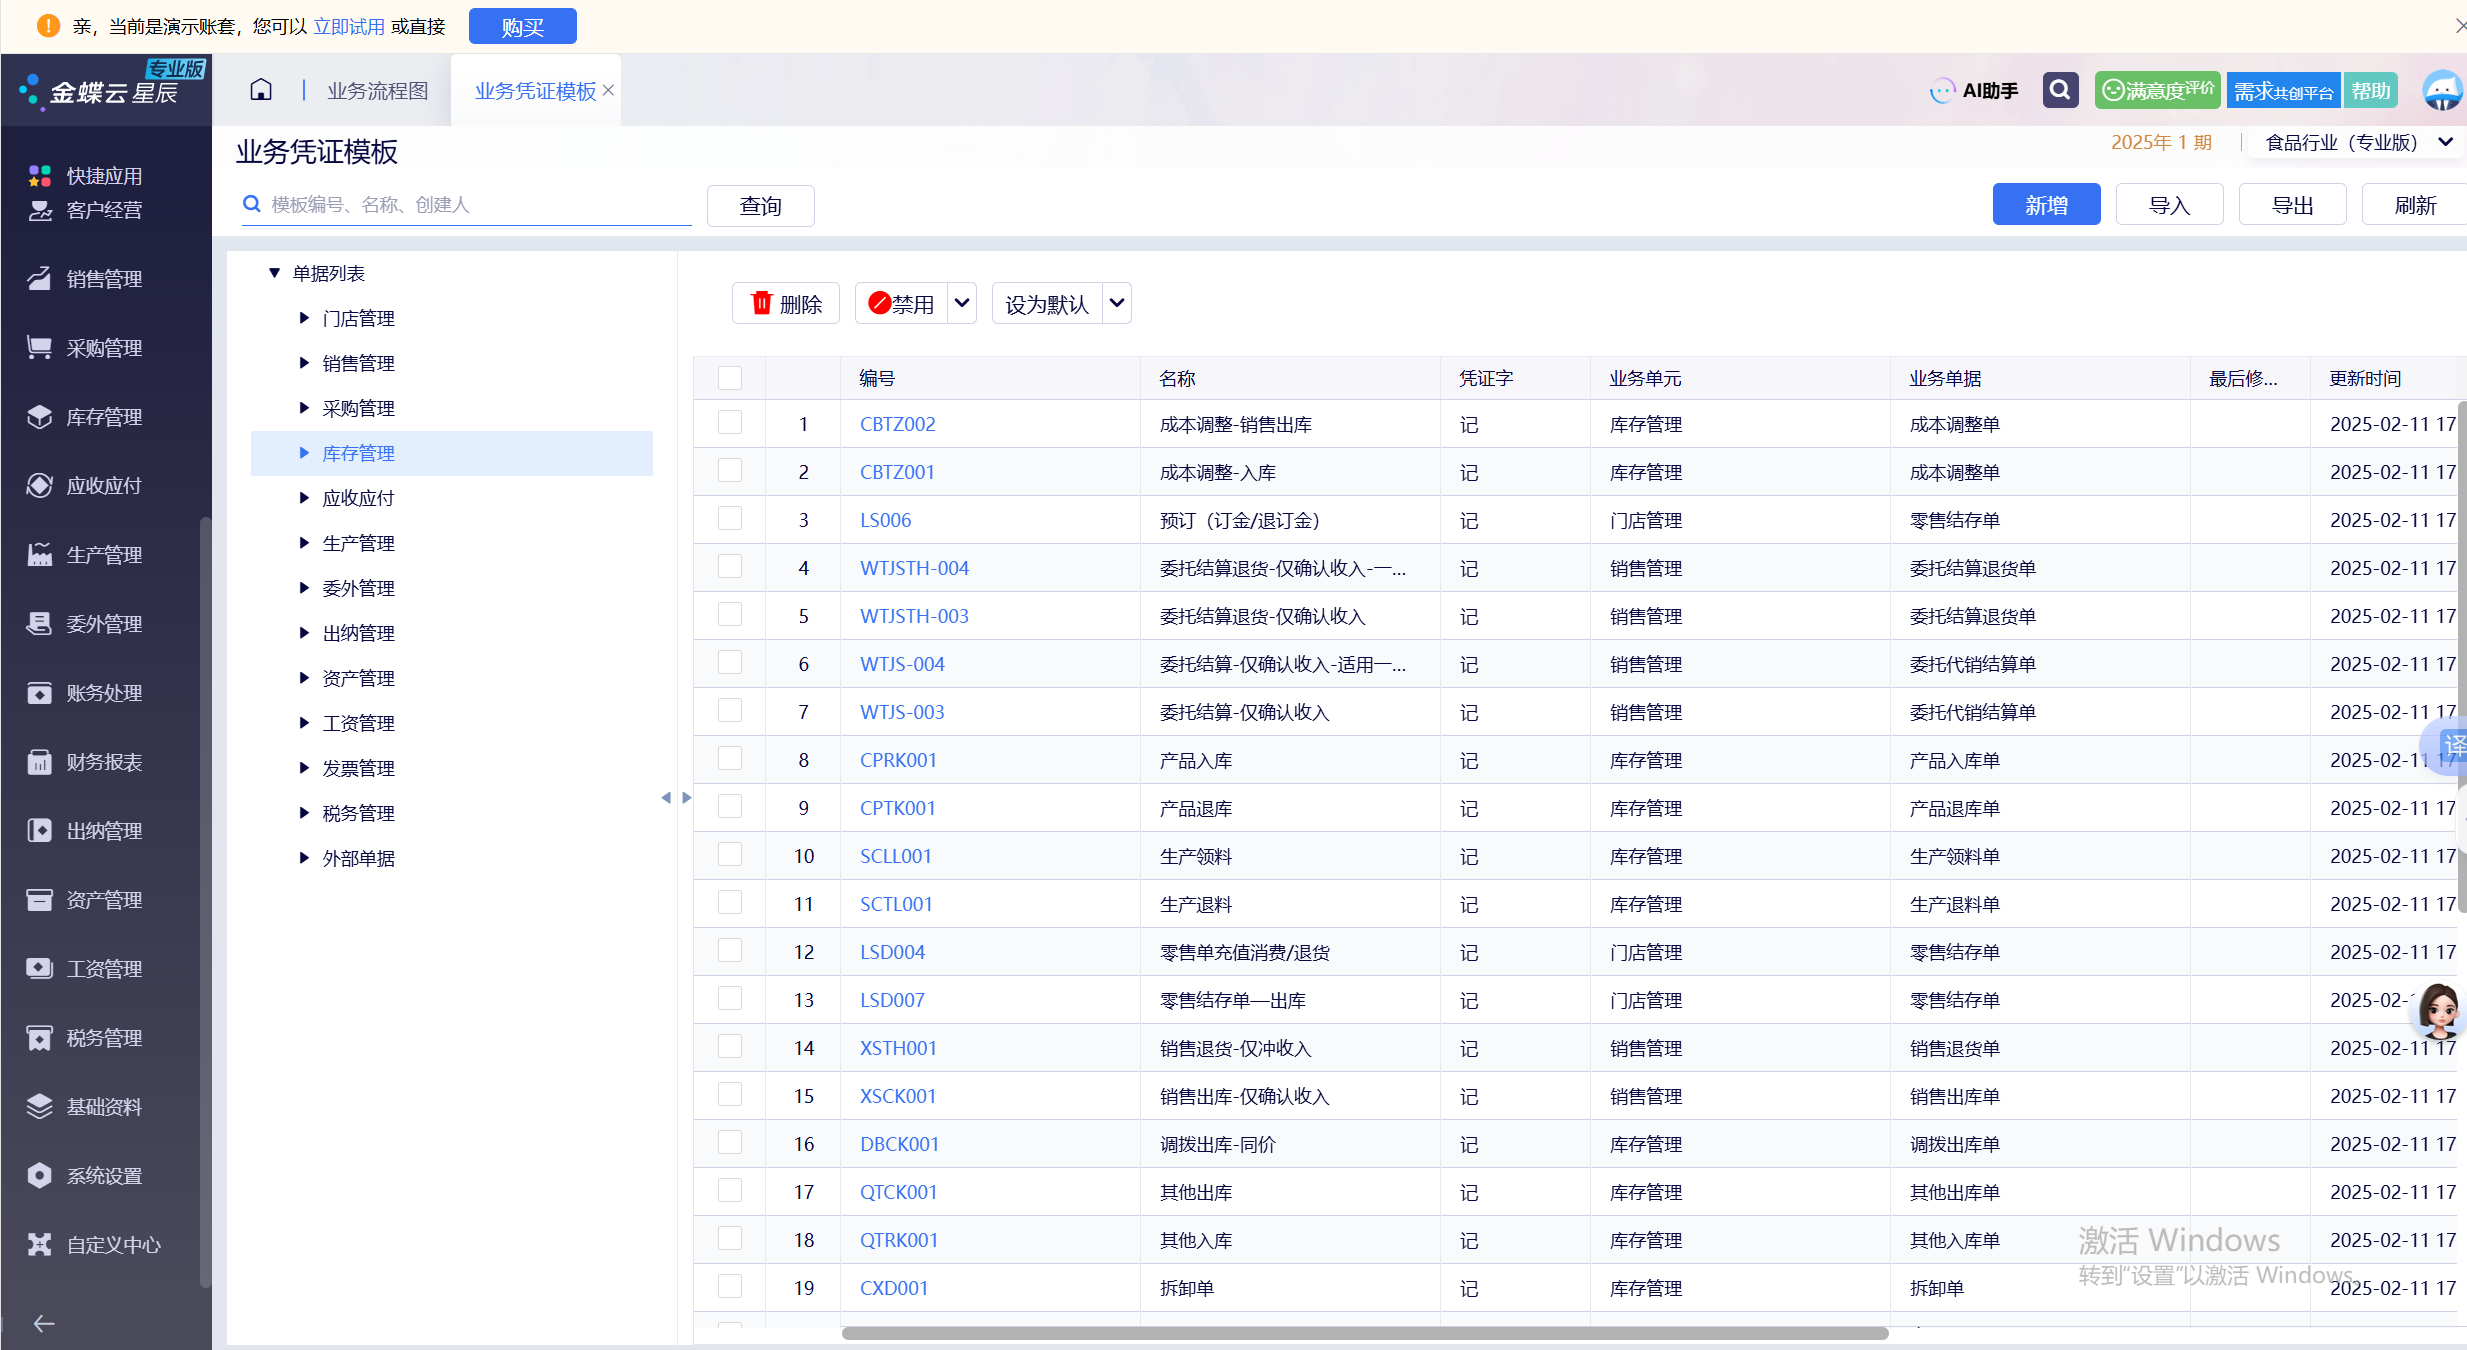Open the 禁用 dropdown arrow
The height and width of the screenshot is (1350, 2467).
coord(962,303)
